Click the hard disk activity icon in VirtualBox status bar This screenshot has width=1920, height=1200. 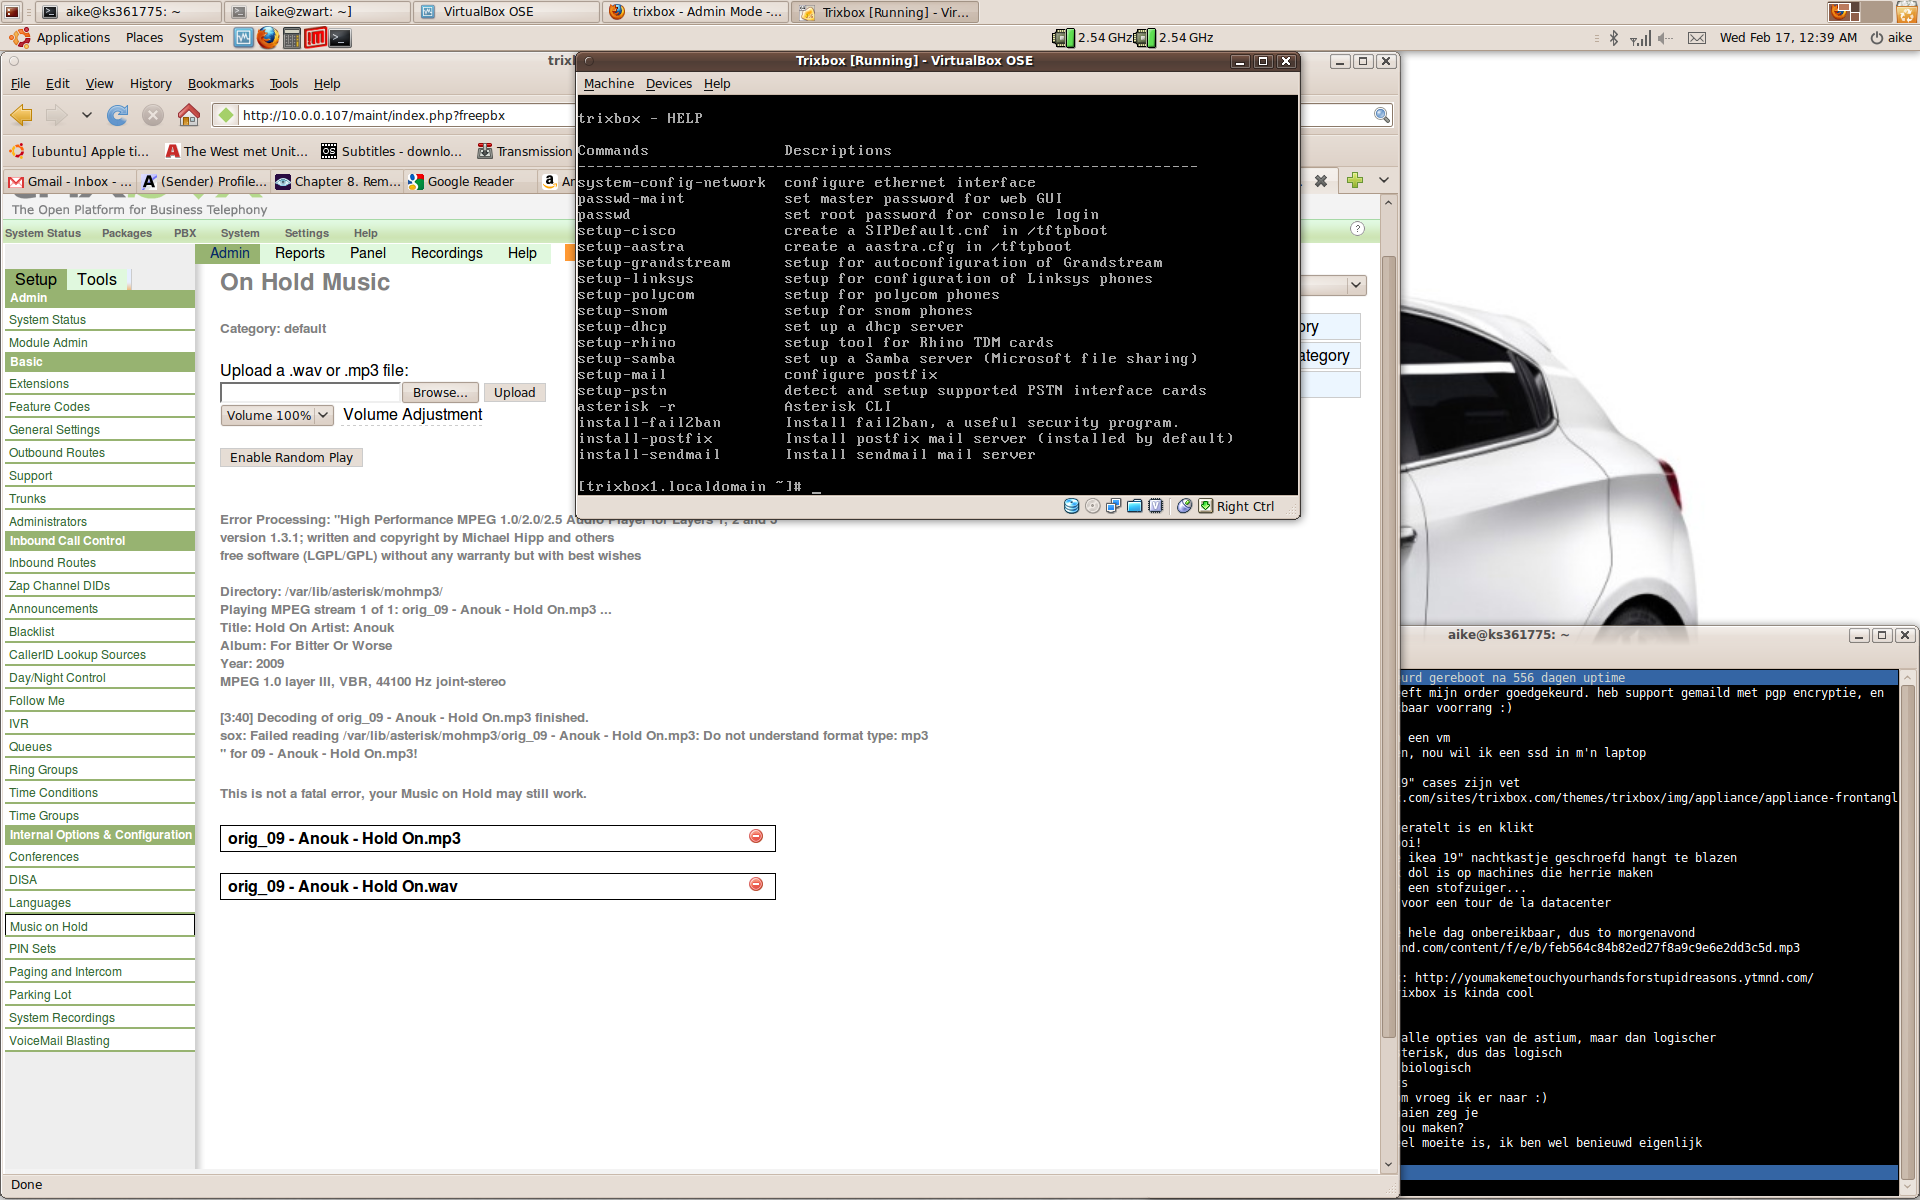1071,506
